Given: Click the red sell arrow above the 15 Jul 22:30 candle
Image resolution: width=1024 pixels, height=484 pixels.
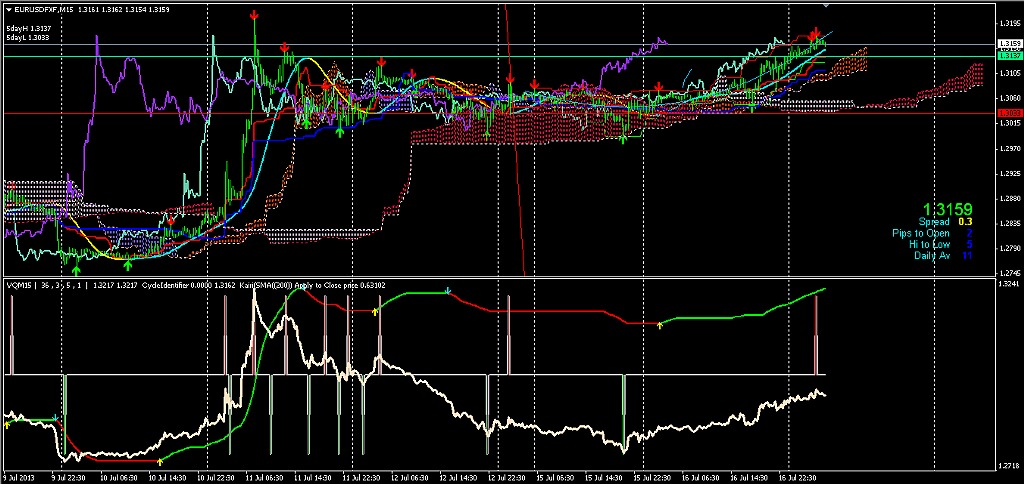Looking at the screenshot, I should (x=658, y=89).
